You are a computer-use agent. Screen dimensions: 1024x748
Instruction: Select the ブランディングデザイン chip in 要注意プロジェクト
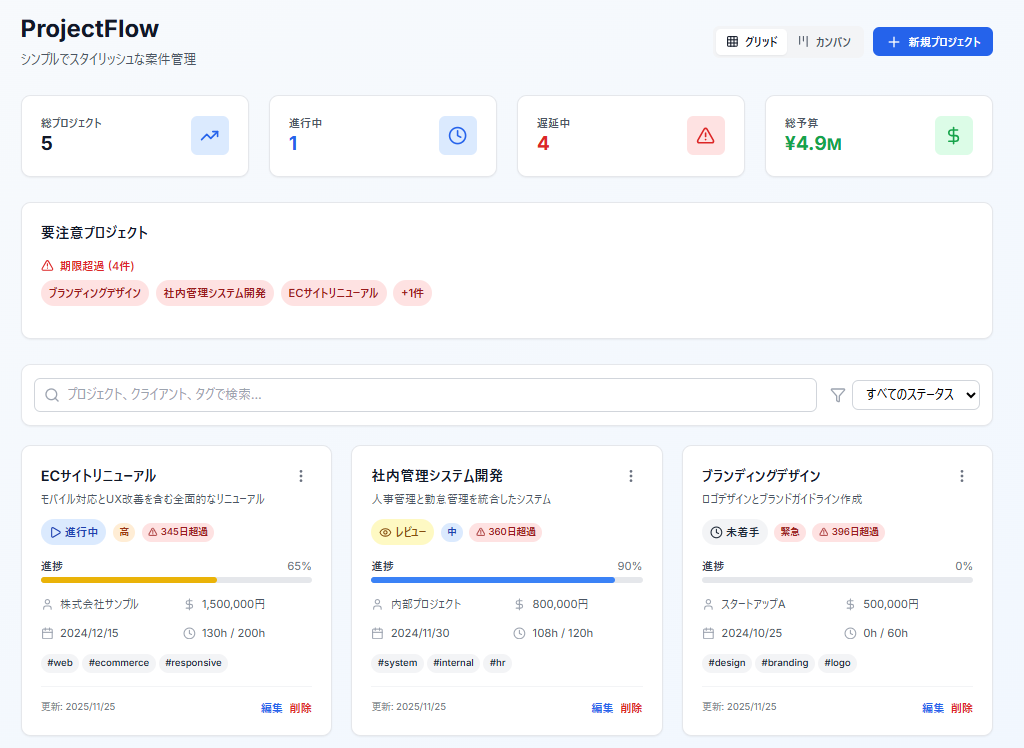click(95, 293)
